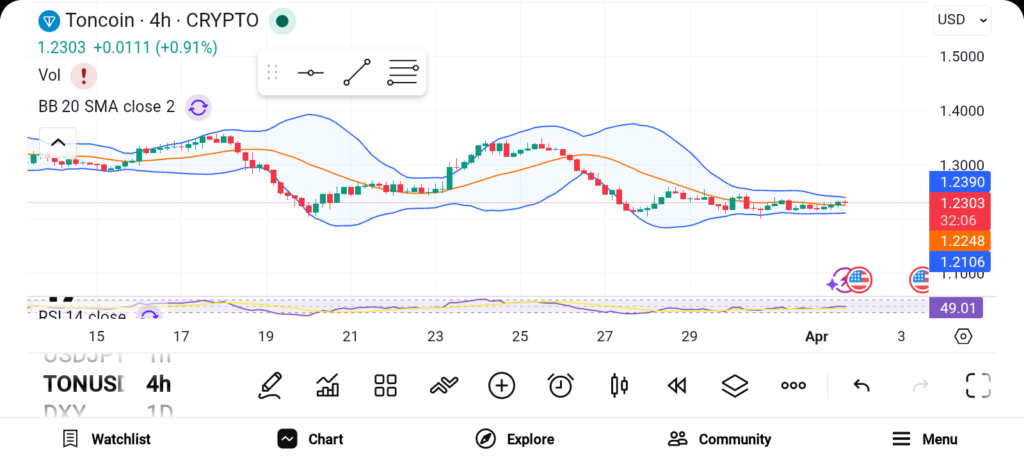Open more options three-dots icon
This screenshot has height=461, width=1024.
[x=793, y=385]
